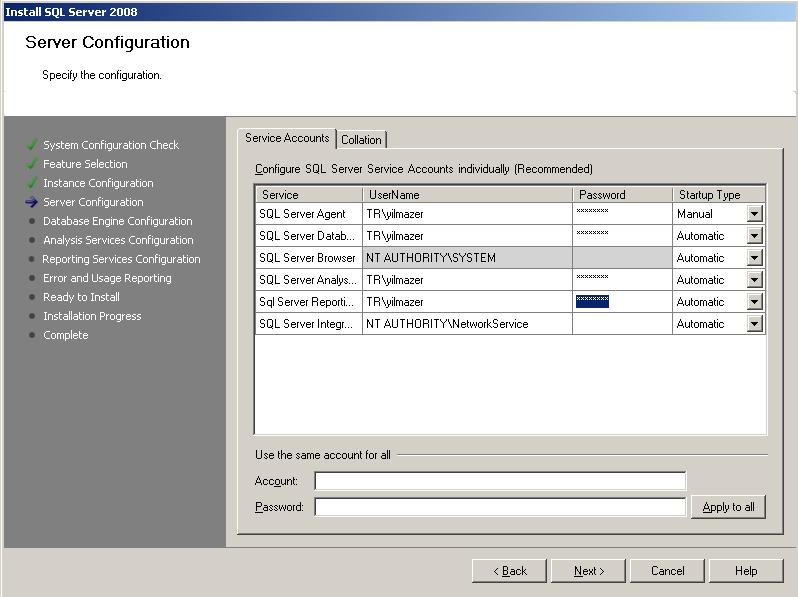Click the Analysis Services Configuration step
Screen dimensions: 798x597
tap(118, 240)
